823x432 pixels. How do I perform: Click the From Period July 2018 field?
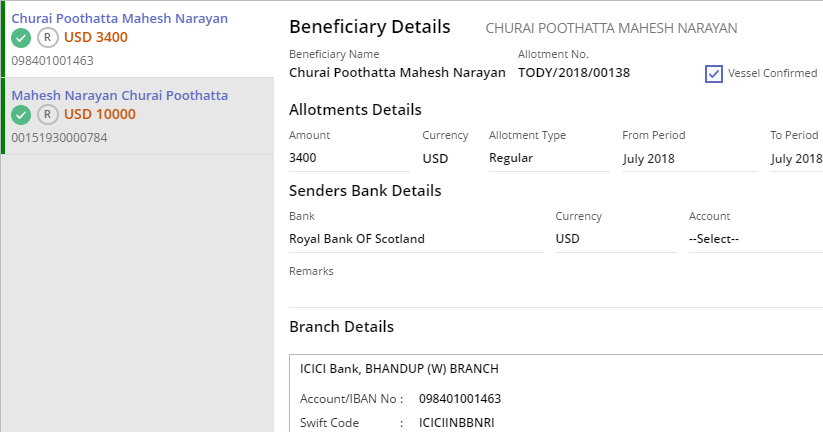point(690,159)
